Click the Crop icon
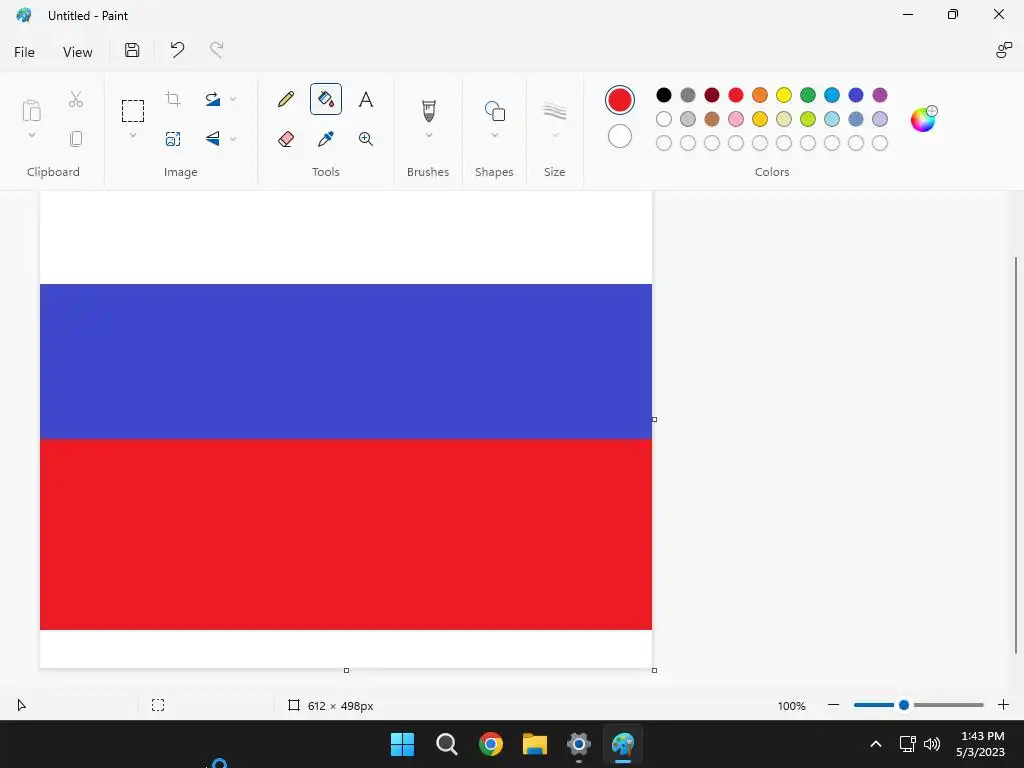The height and width of the screenshot is (768, 1024). (x=173, y=99)
